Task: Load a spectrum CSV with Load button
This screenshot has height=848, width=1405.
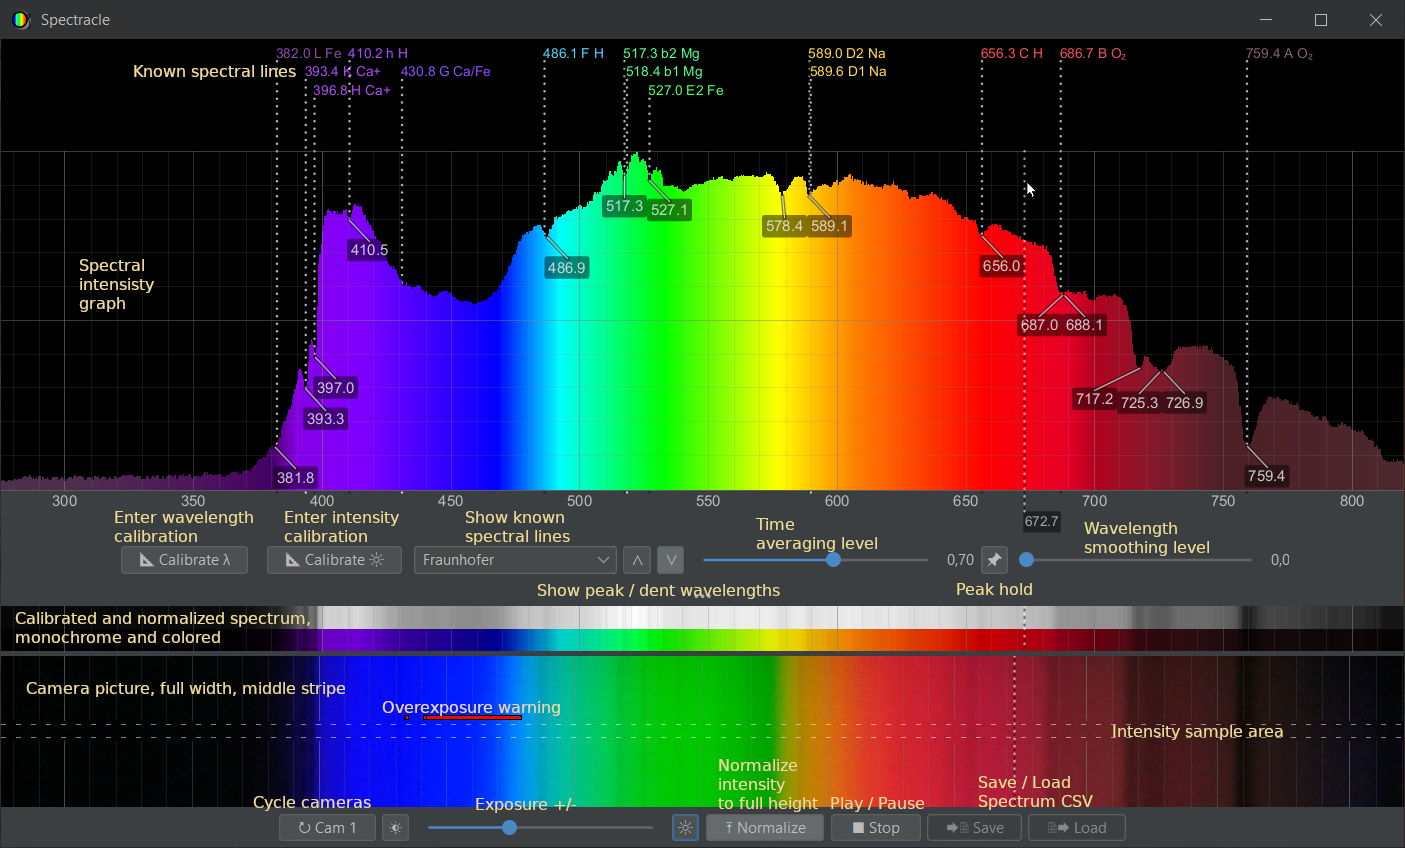Action: tap(1076, 828)
